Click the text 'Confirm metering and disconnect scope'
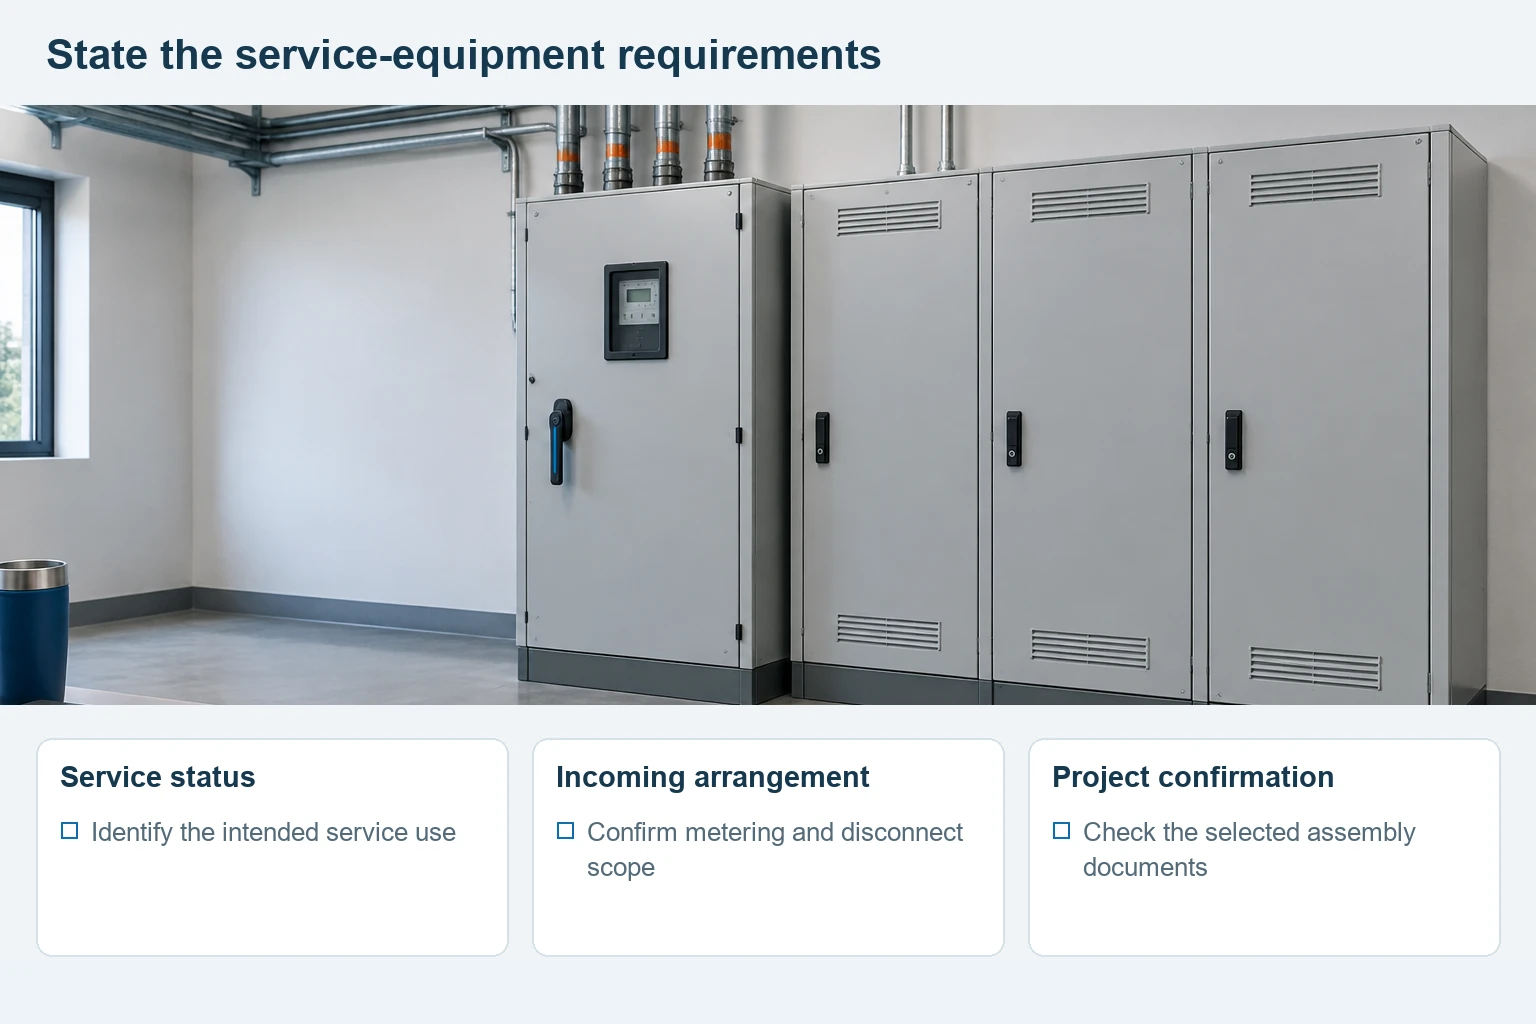 click(775, 849)
